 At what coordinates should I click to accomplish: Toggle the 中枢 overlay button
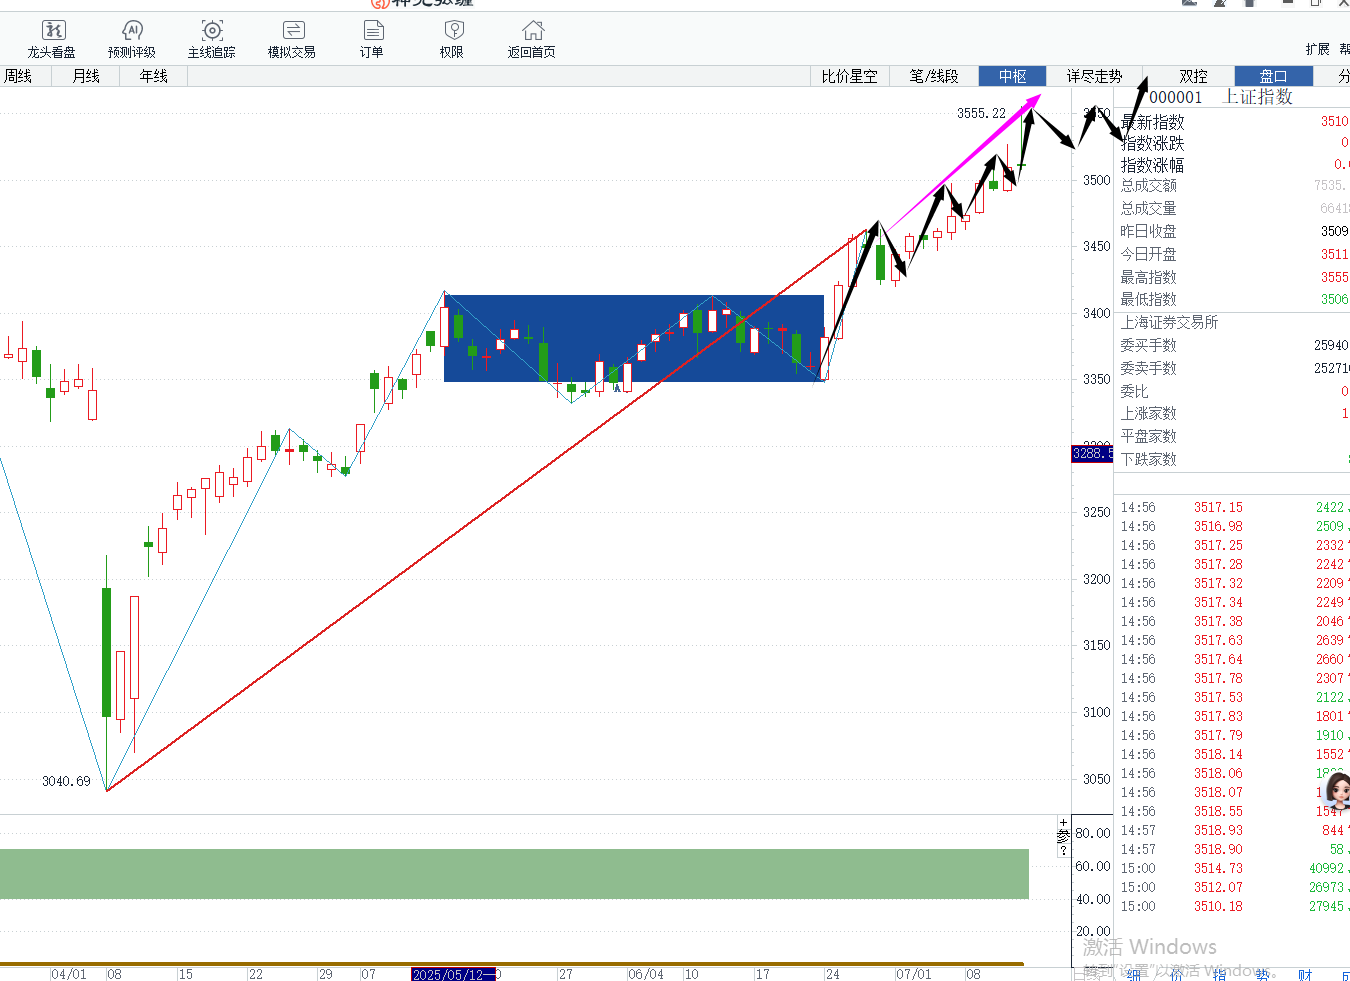(1012, 76)
